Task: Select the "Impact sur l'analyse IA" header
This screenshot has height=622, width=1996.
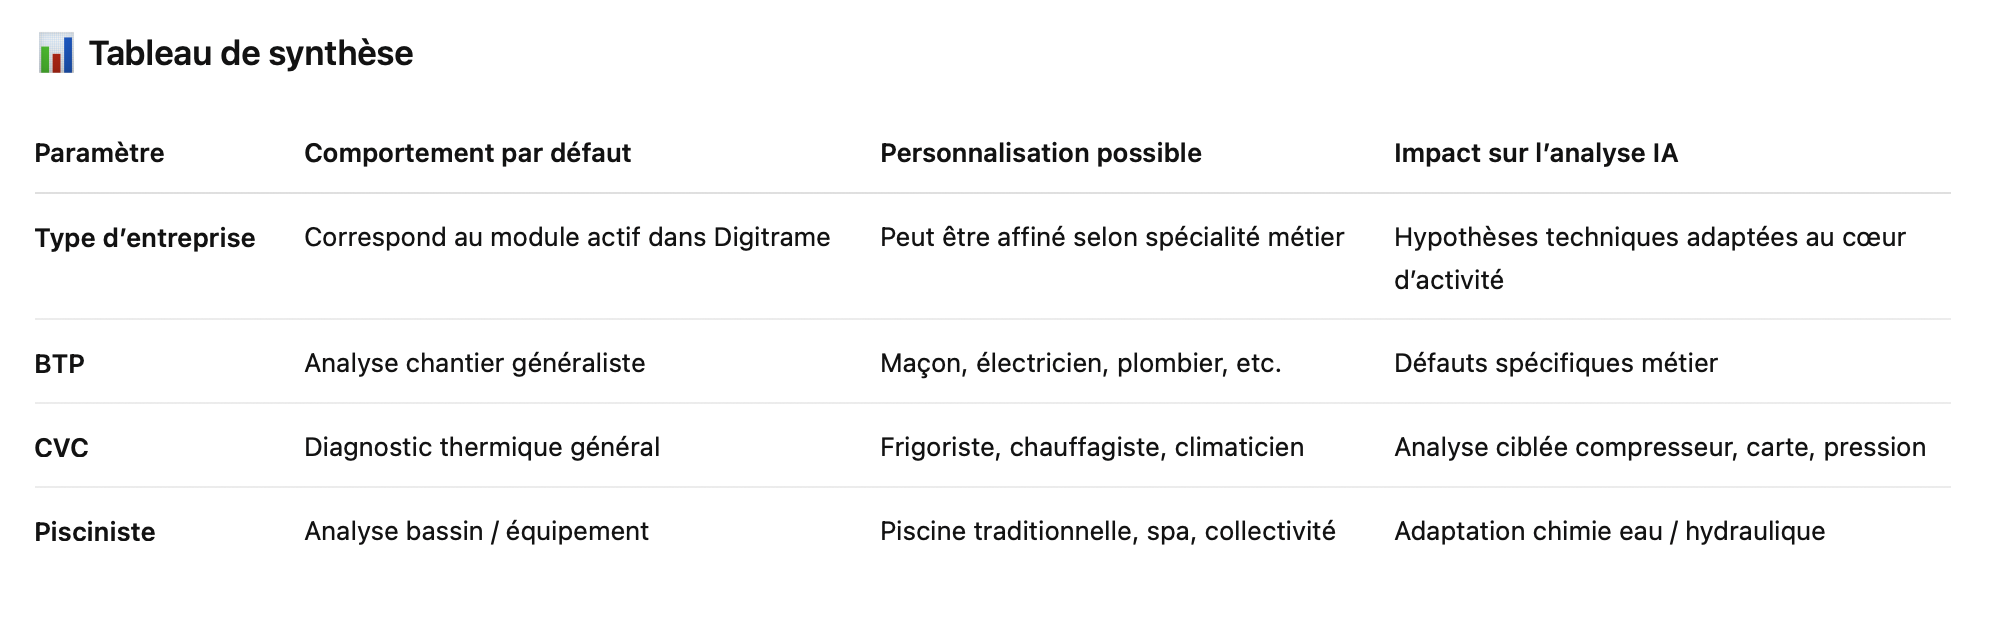Action: [1535, 153]
